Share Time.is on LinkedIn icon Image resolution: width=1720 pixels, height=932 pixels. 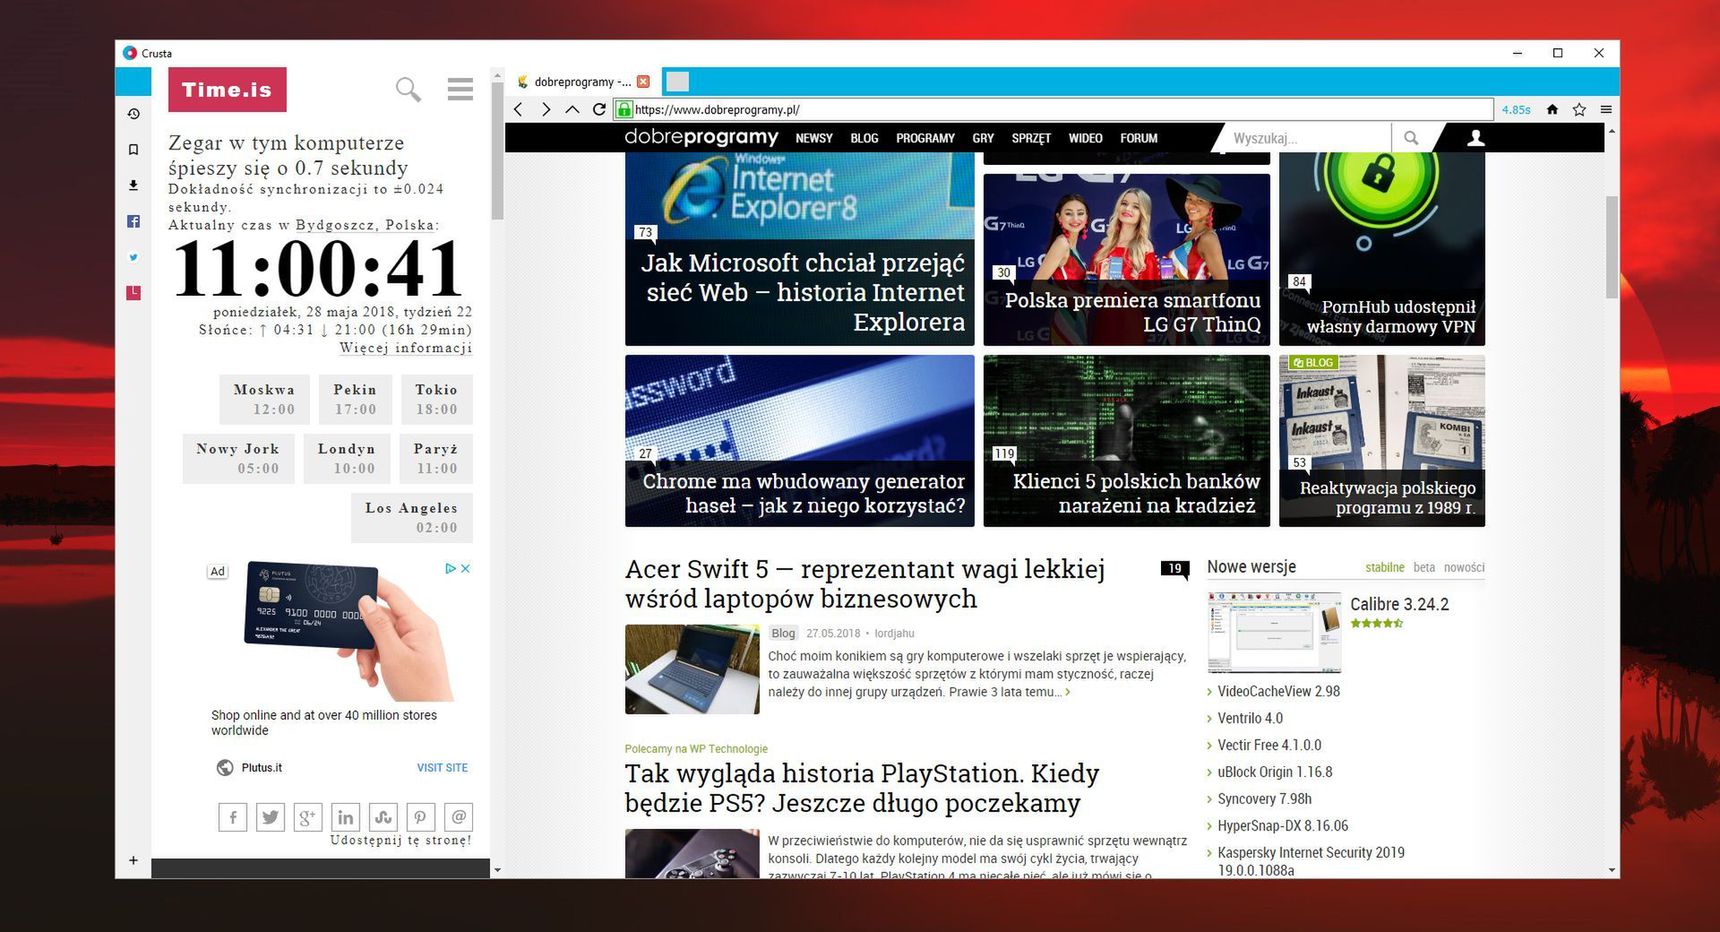345,817
